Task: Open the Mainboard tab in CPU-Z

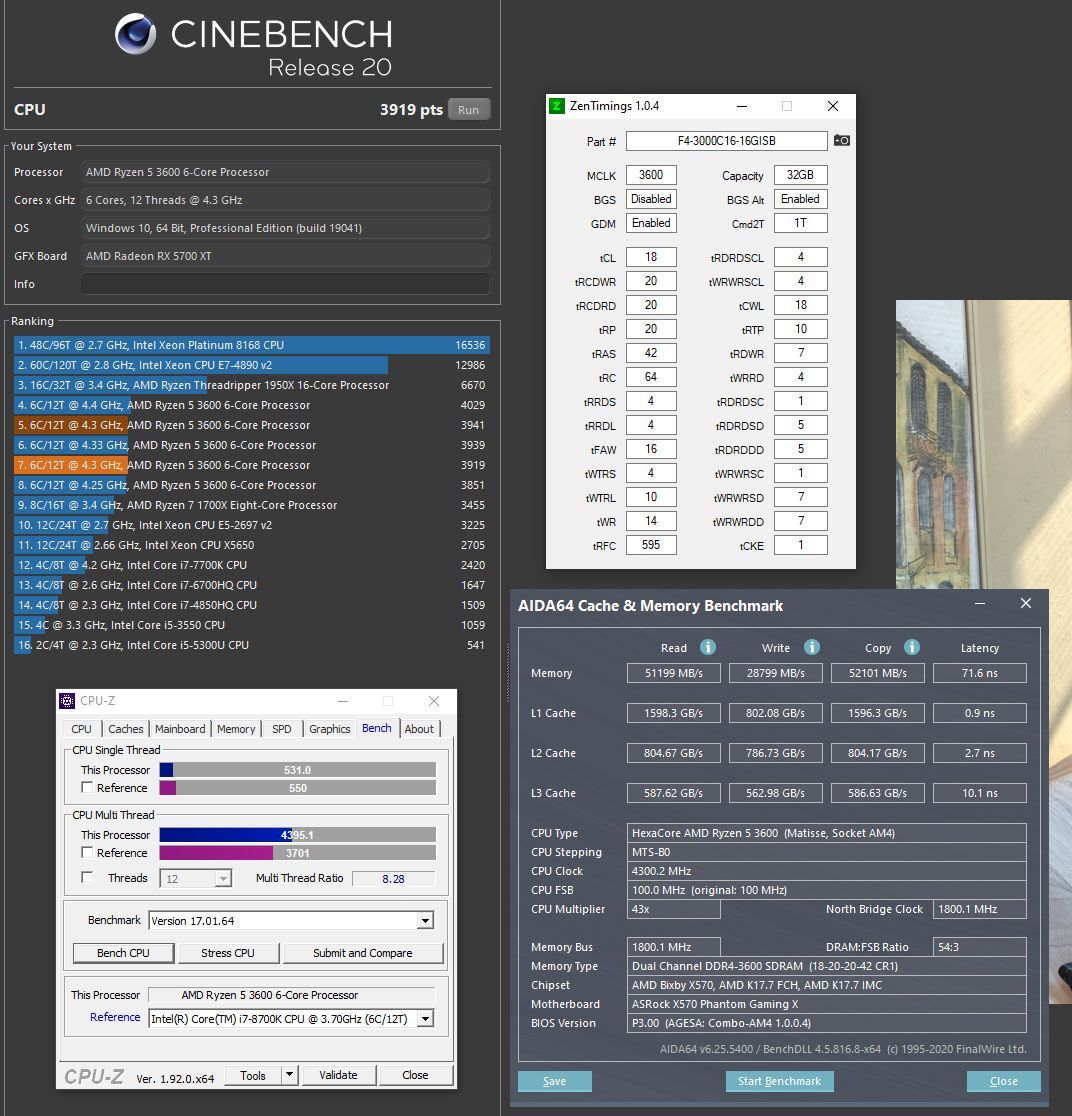Action: click(x=180, y=729)
